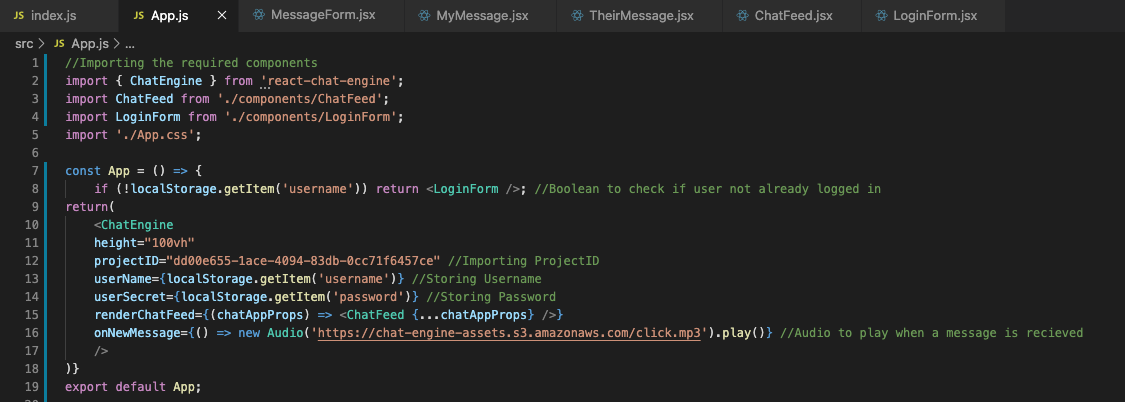Click the word "return(" on line 9

click(x=90, y=207)
